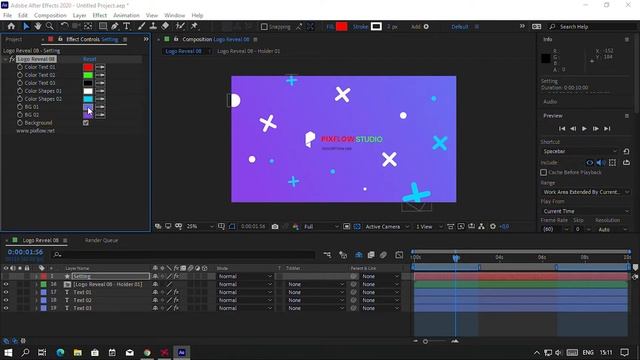640x360 pixels.
Task: Reset shortcut in Preview panel
Action: (x=627, y=151)
